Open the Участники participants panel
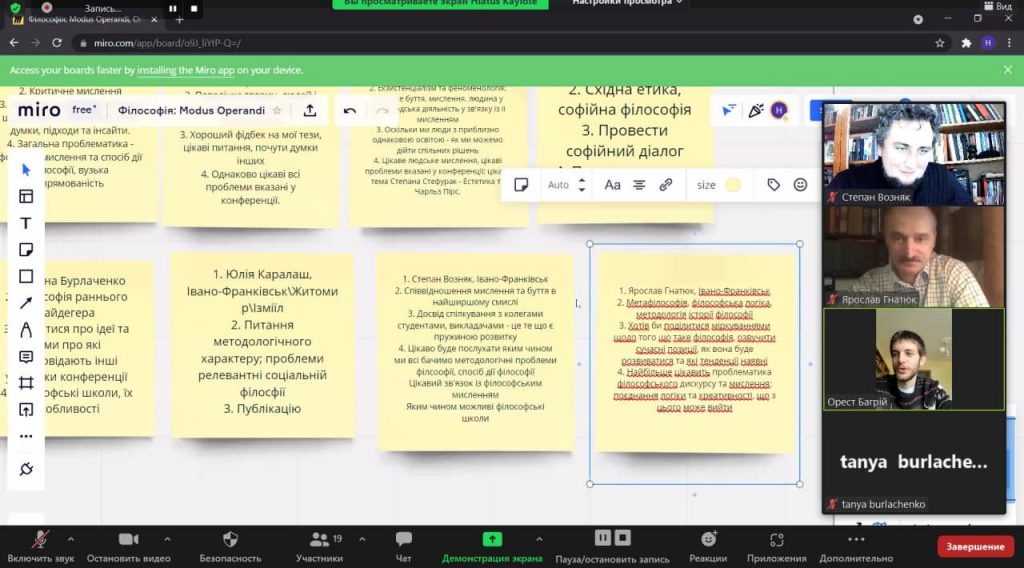The width and height of the screenshot is (1024, 568). coord(319,546)
